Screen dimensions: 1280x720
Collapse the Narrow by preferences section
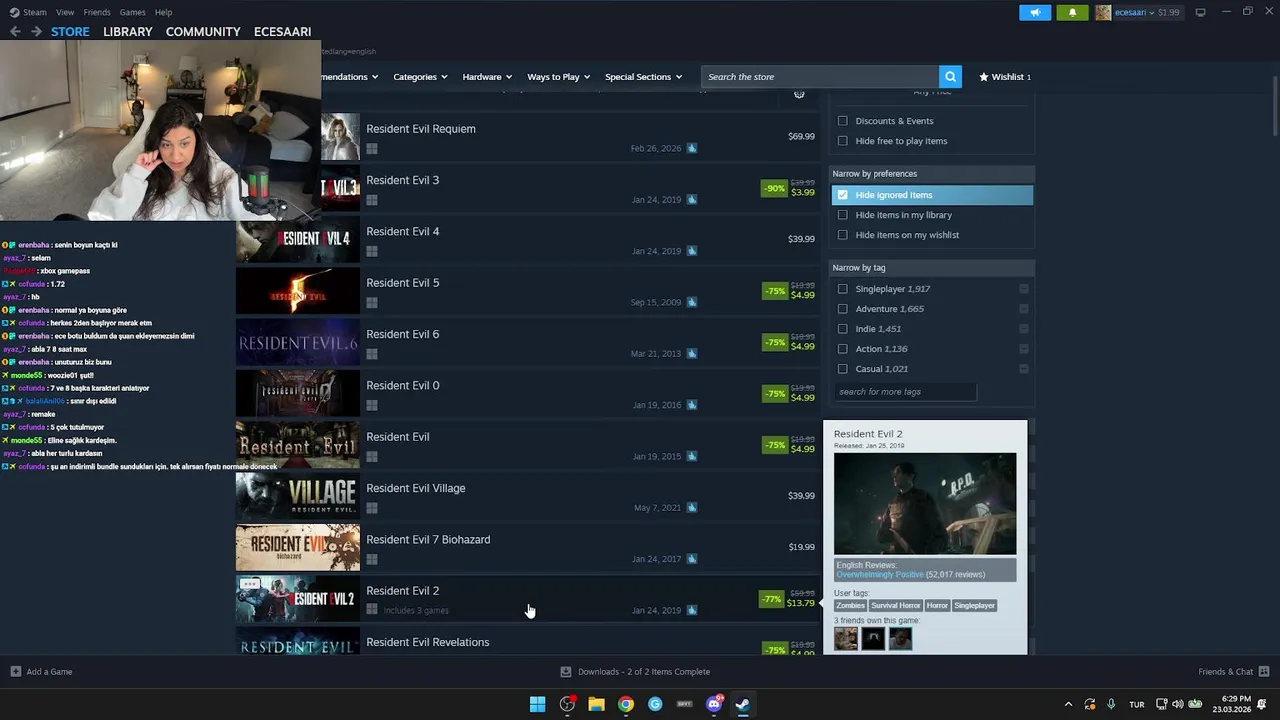point(932,174)
